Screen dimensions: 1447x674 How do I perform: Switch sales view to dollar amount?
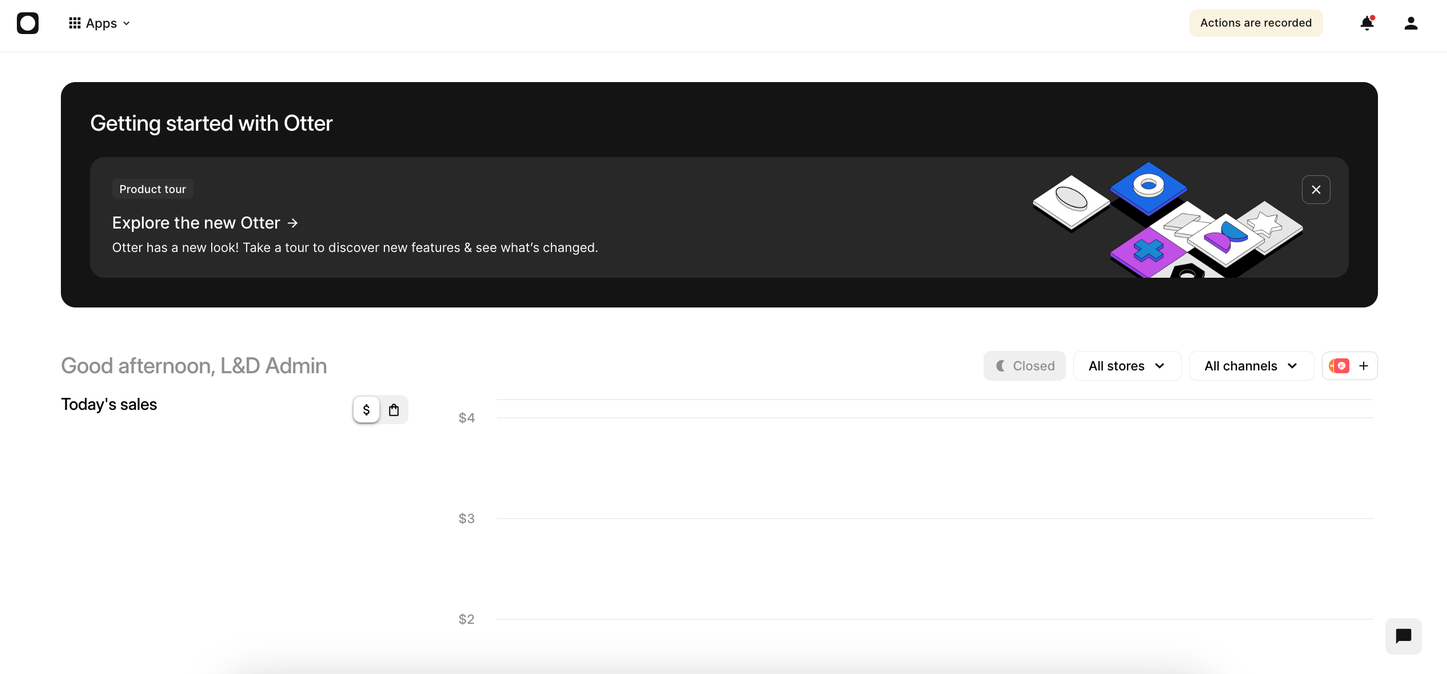[366, 410]
